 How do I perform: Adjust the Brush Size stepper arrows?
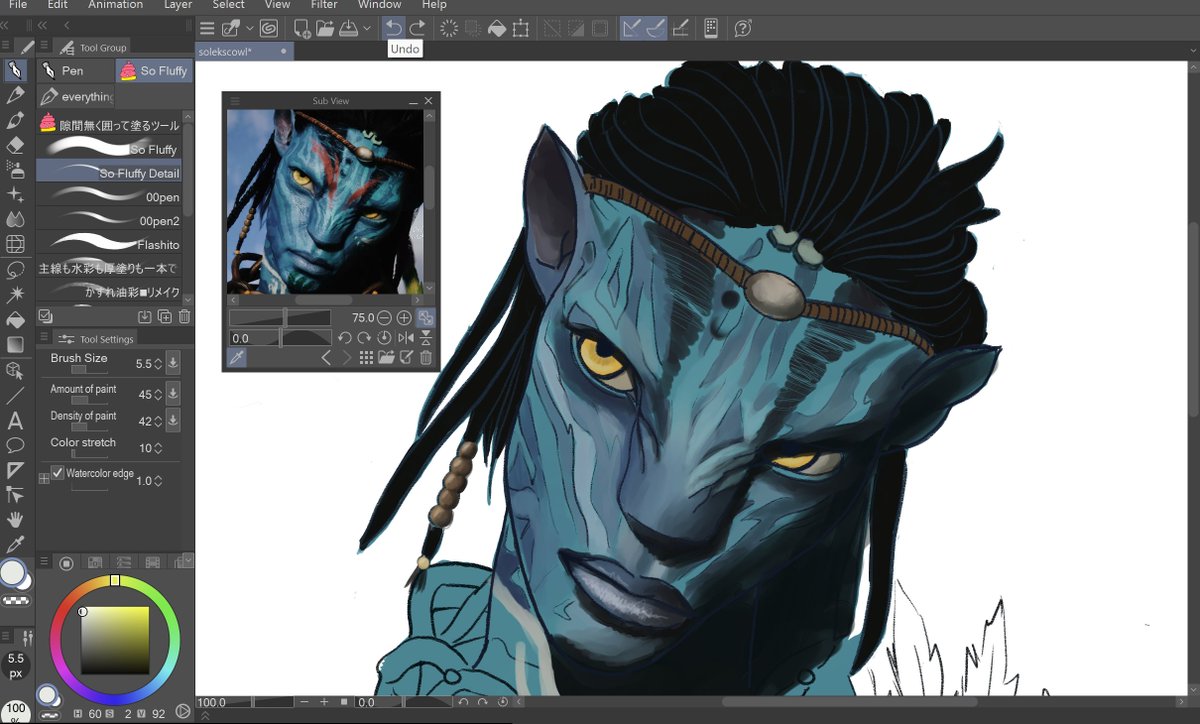(158, 364)
